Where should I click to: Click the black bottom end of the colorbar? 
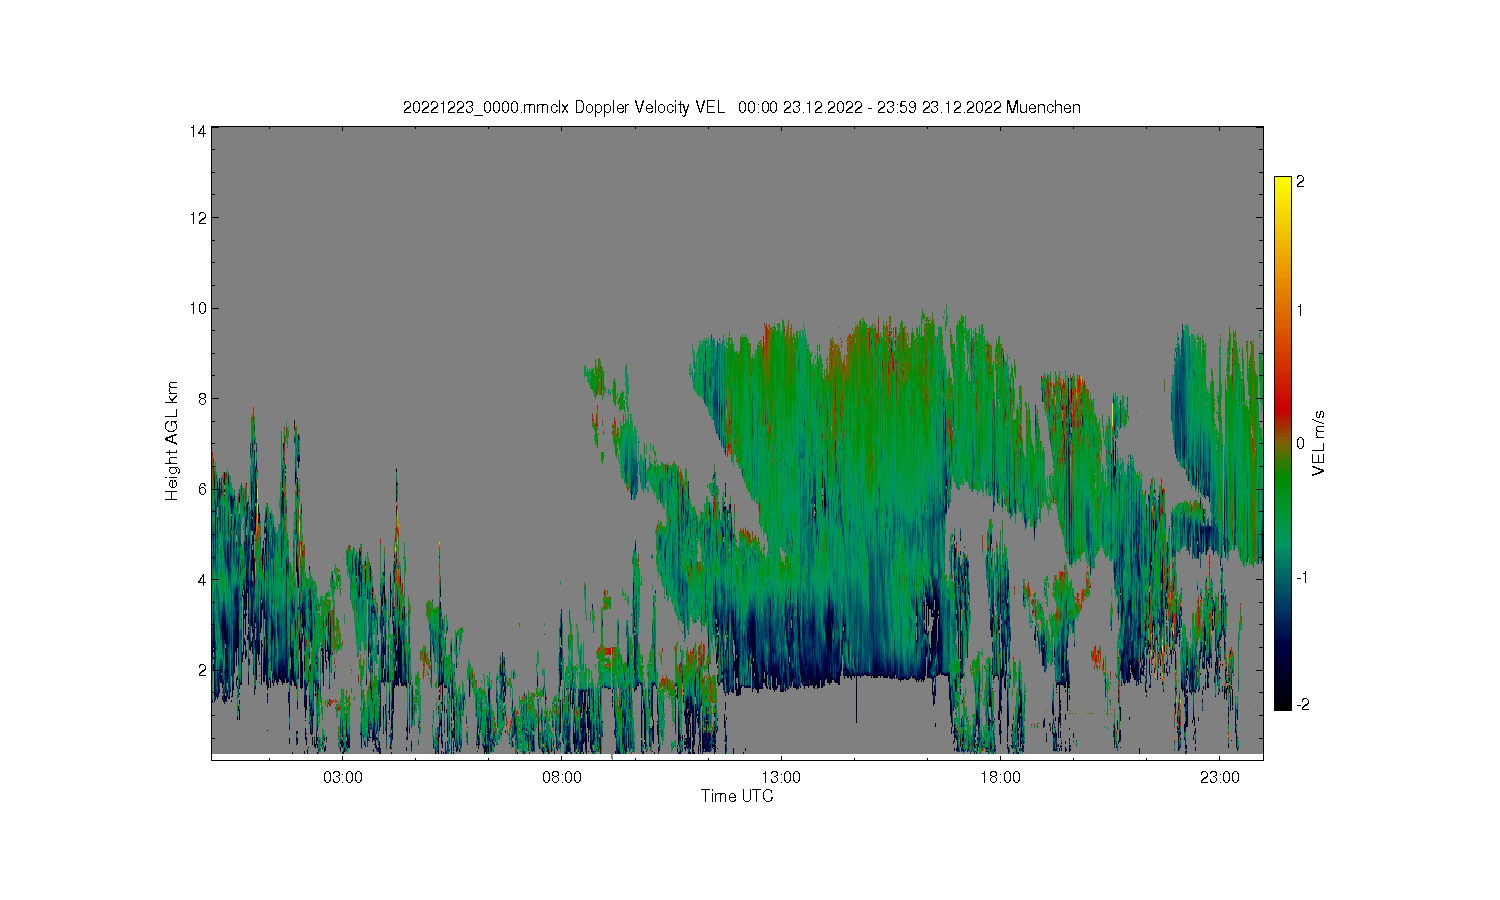tap(1283, 703)
